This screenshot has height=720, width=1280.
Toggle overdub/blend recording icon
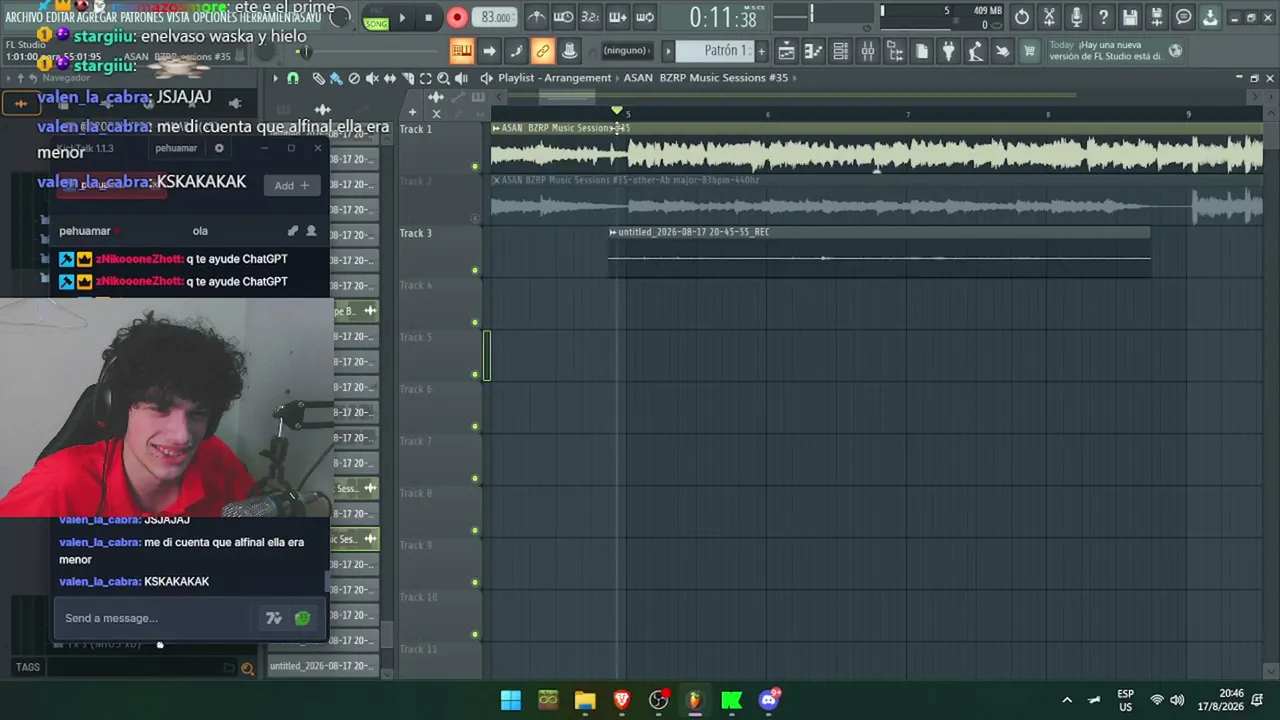pos(618,17)
